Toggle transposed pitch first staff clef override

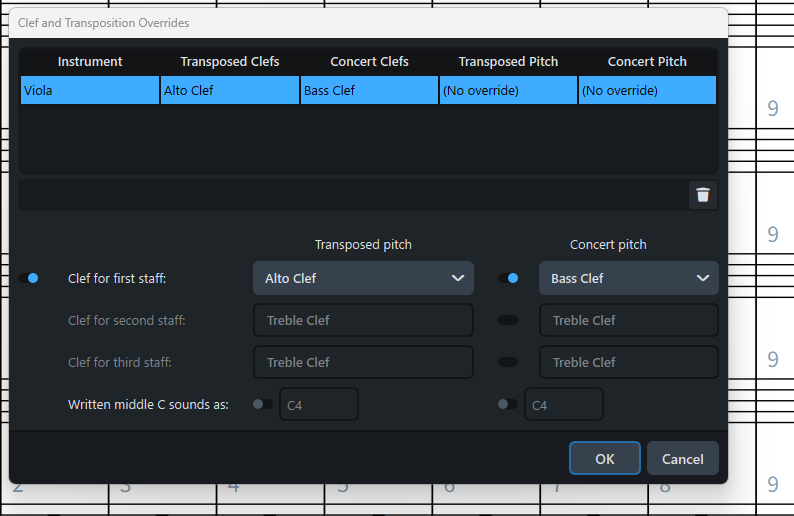click(x=28, y=278)
